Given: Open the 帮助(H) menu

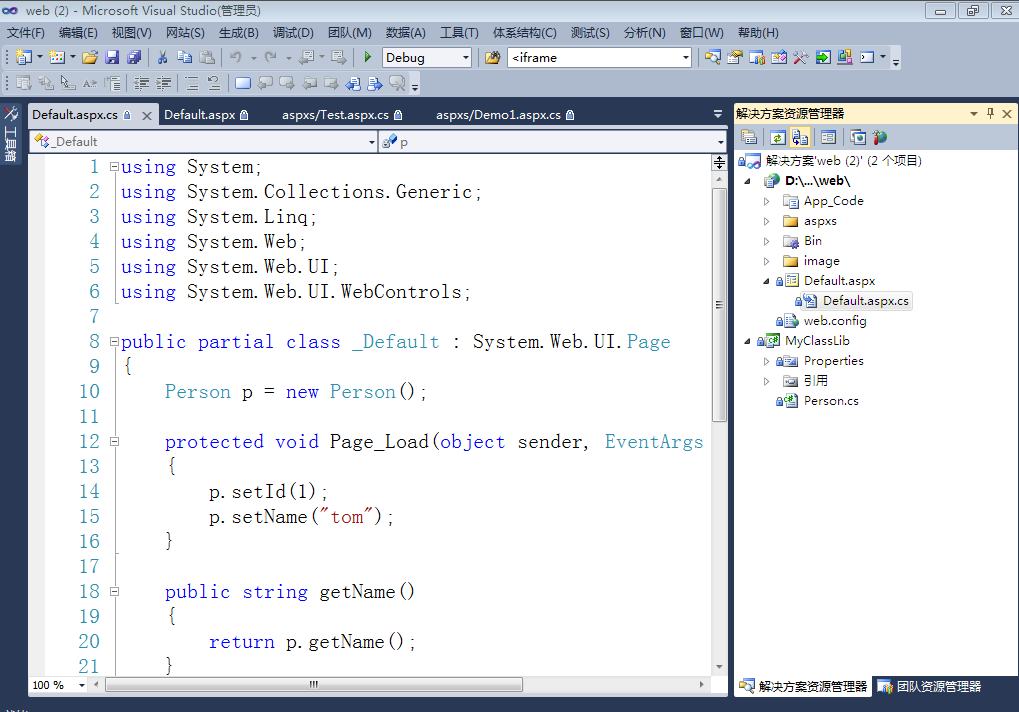Looking at the screenshot, I should [x=758, y=32].
